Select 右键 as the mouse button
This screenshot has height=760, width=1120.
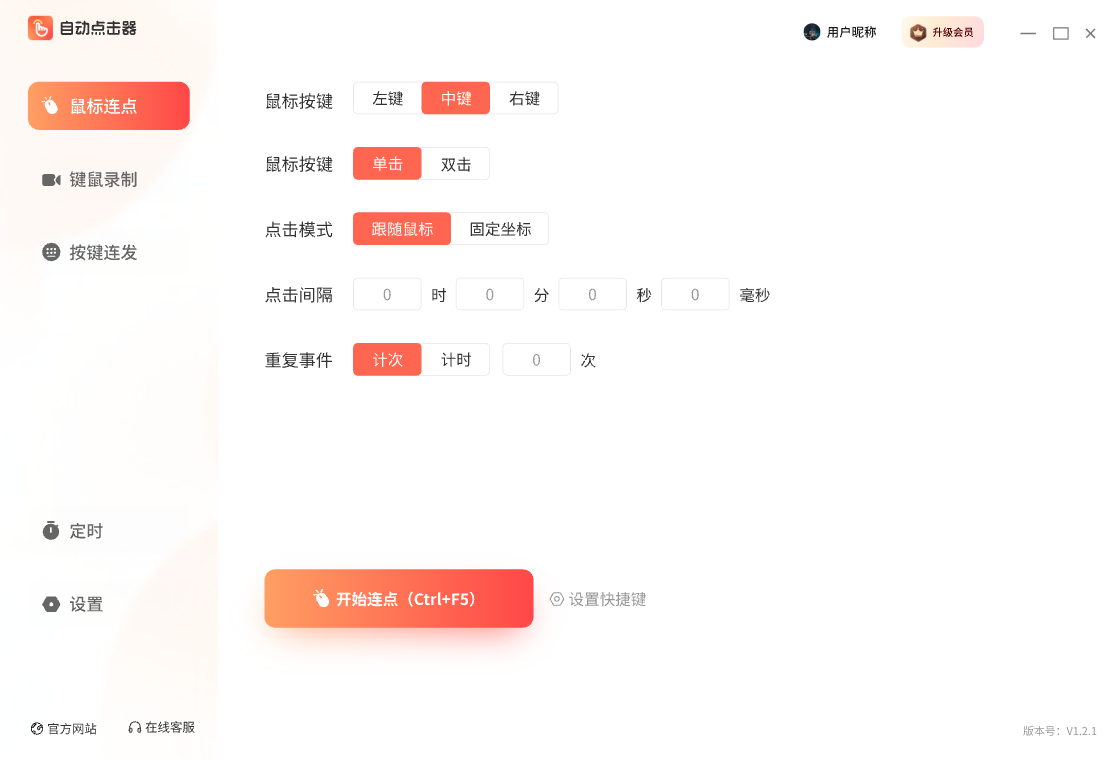tap(524, 99)
